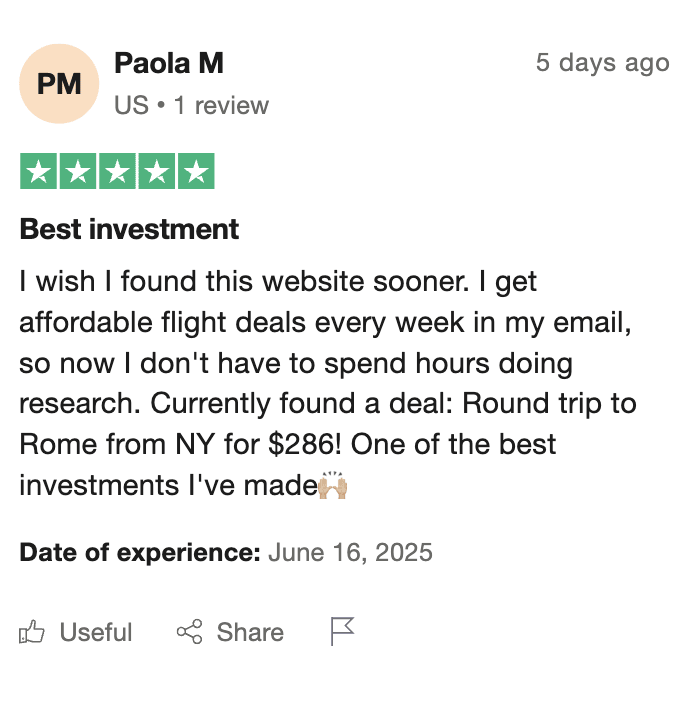Click the 'Date of experience' label

click(x=140, y=553)
